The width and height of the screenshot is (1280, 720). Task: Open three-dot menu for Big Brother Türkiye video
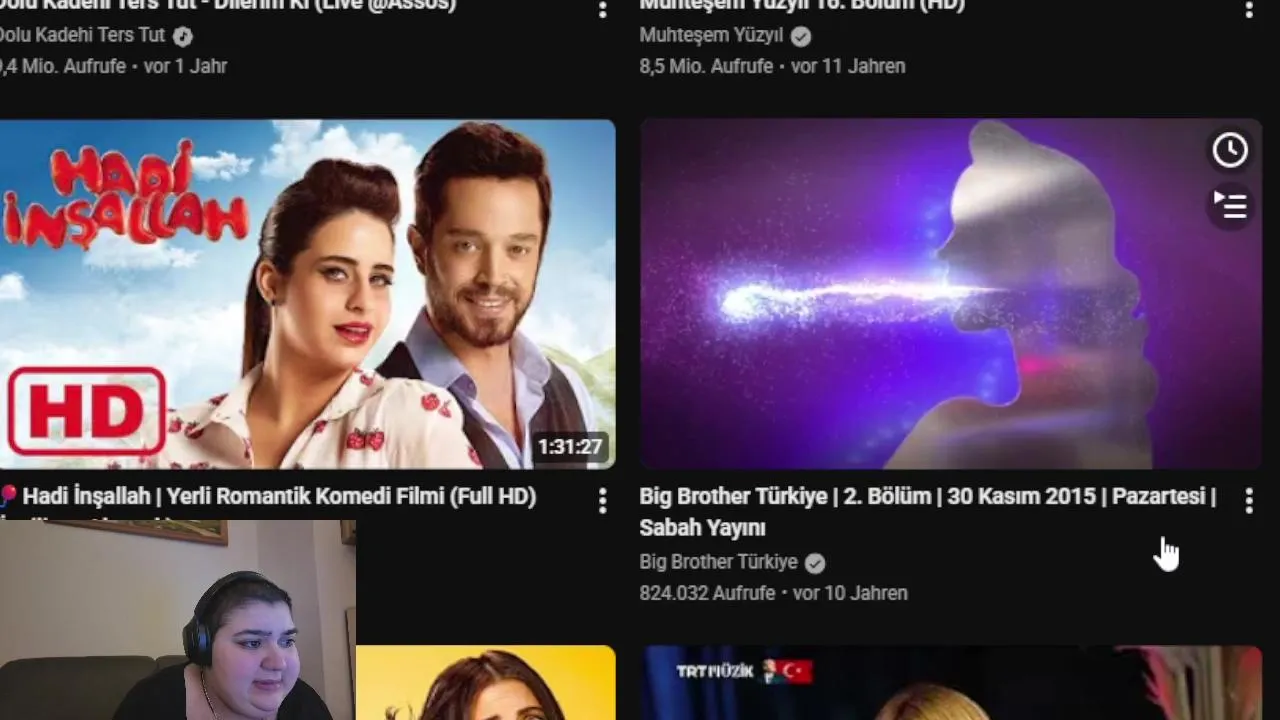coord(1249,501)
